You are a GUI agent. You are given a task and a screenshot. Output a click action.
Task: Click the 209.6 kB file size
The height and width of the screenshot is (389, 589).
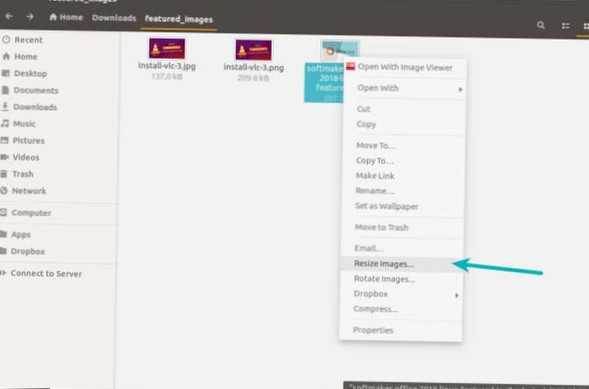pos(253,78)
